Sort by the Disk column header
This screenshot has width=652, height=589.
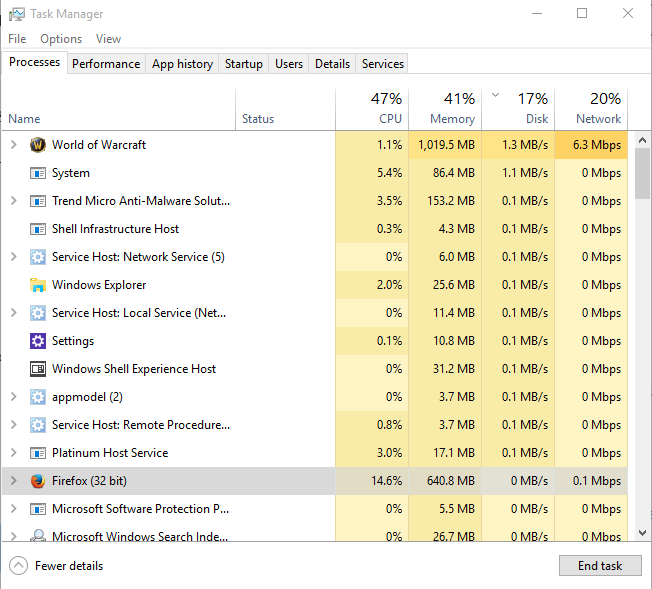click(x=518, y=110)
